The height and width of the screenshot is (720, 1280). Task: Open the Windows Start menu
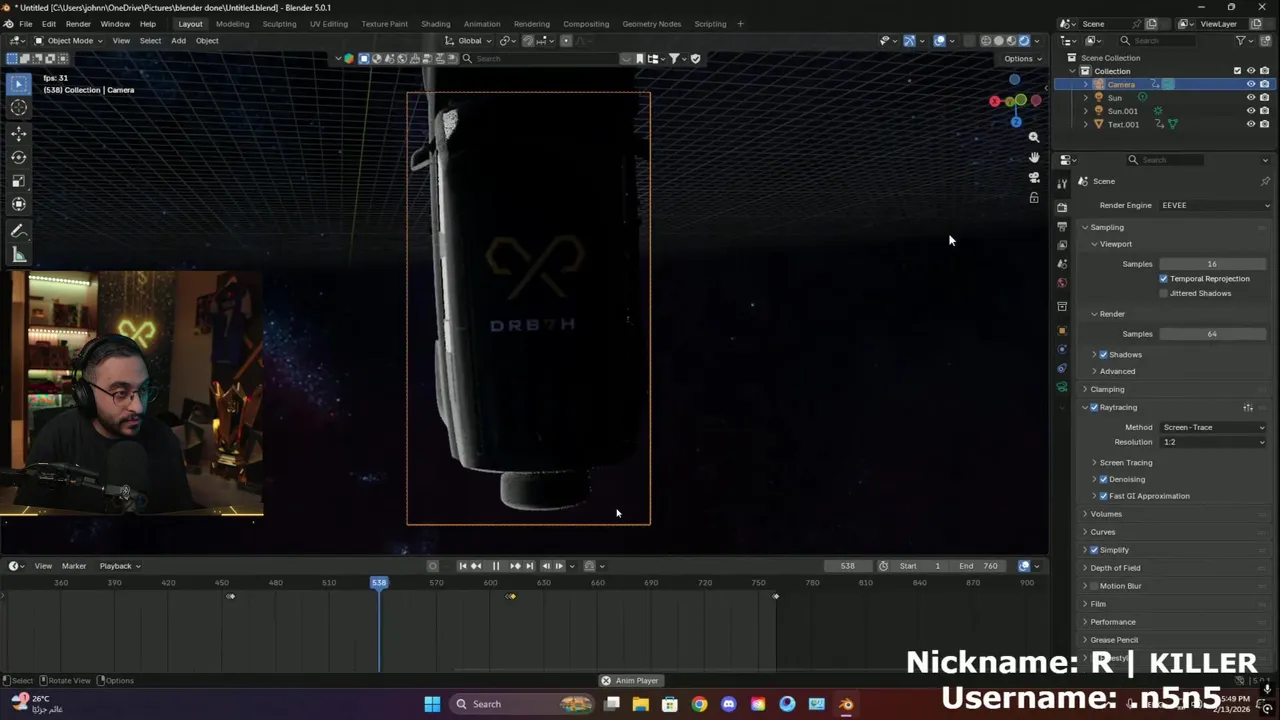(432, 704)
